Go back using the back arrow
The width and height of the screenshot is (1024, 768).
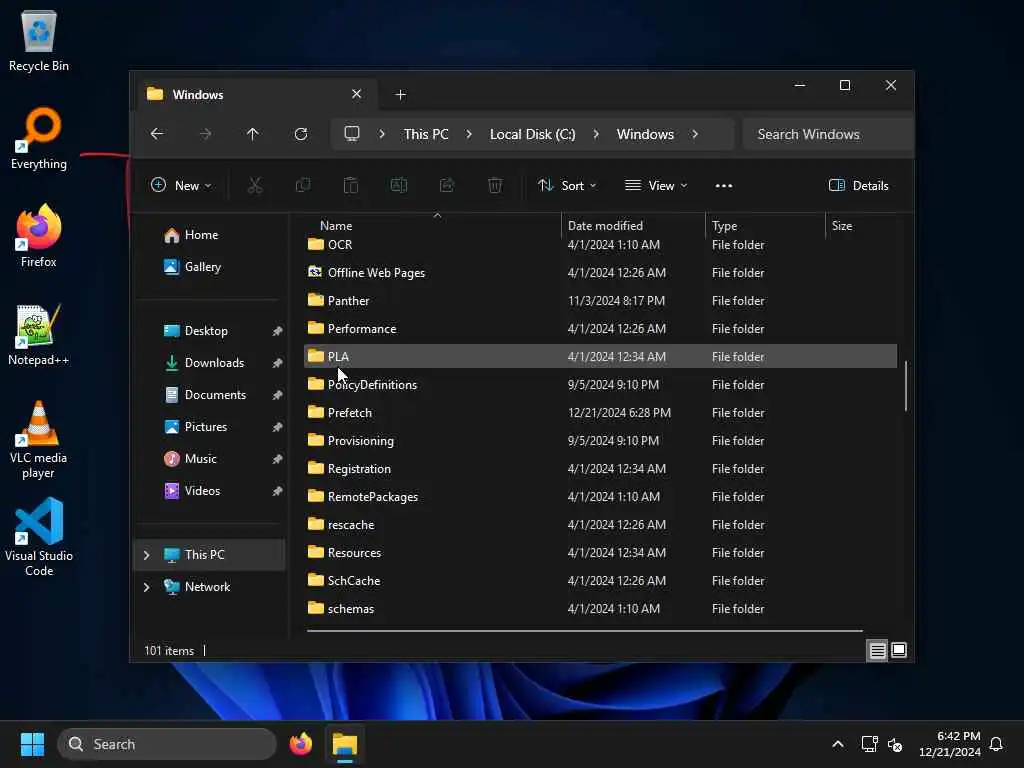[157, 134]
